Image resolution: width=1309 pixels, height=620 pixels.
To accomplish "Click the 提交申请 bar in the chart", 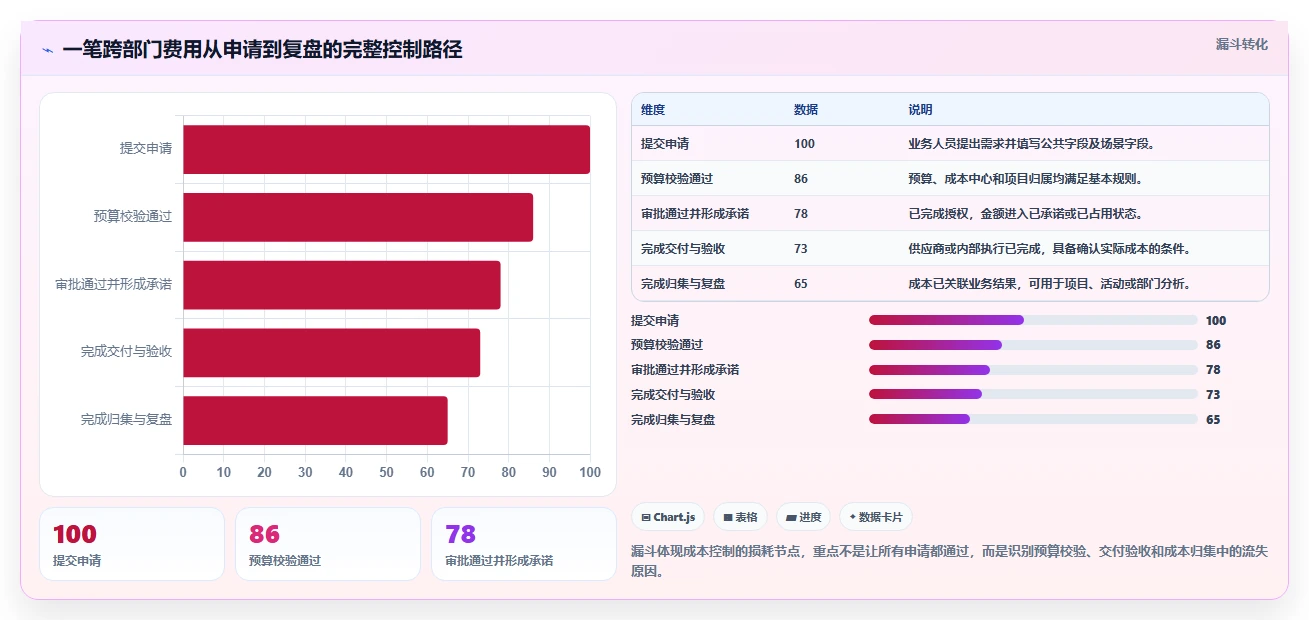I will (386, 150).
